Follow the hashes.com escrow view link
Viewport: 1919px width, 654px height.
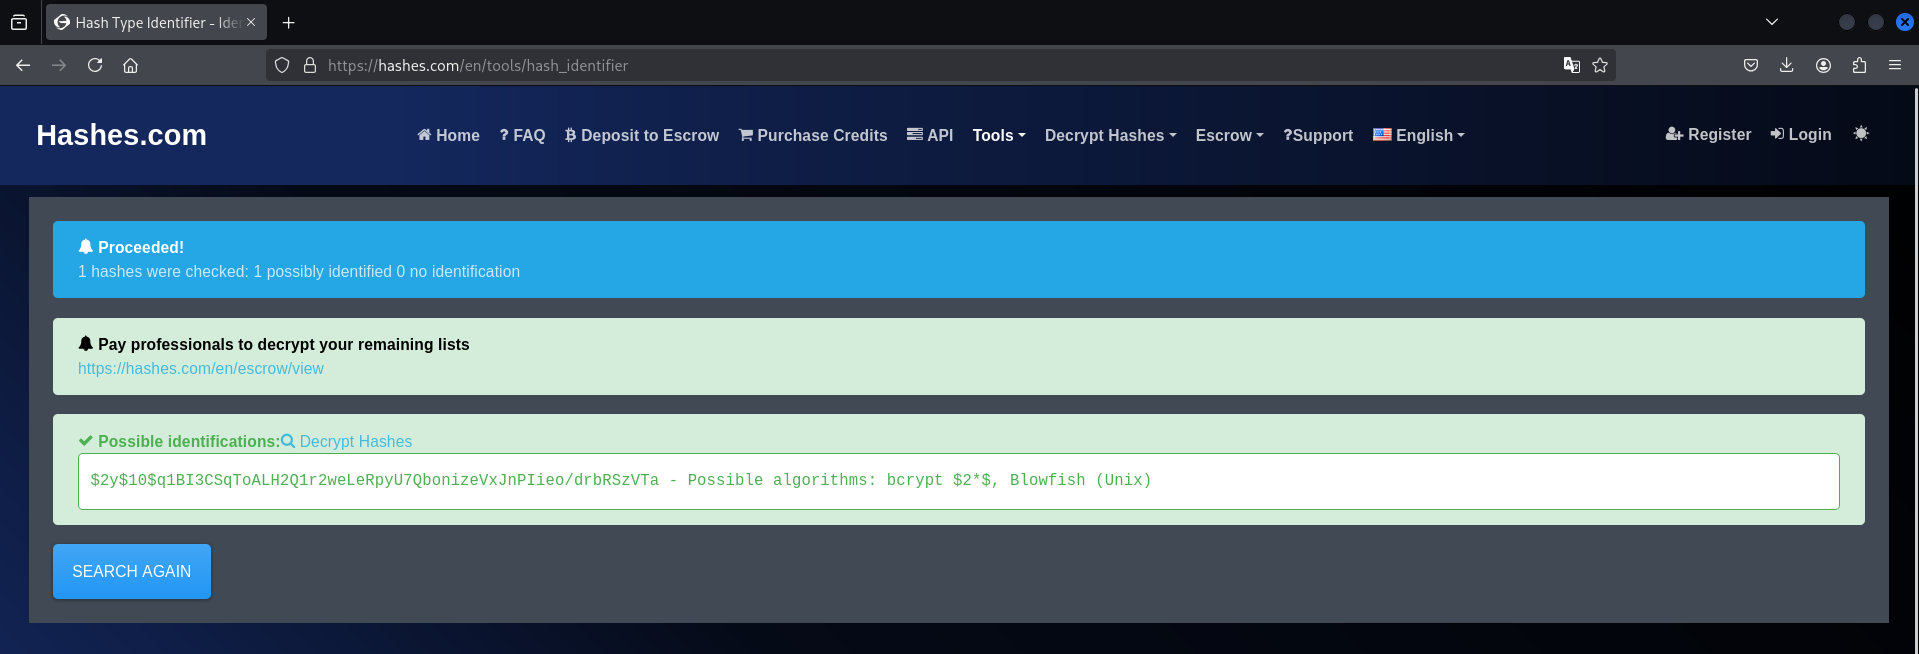coord(201,368)
